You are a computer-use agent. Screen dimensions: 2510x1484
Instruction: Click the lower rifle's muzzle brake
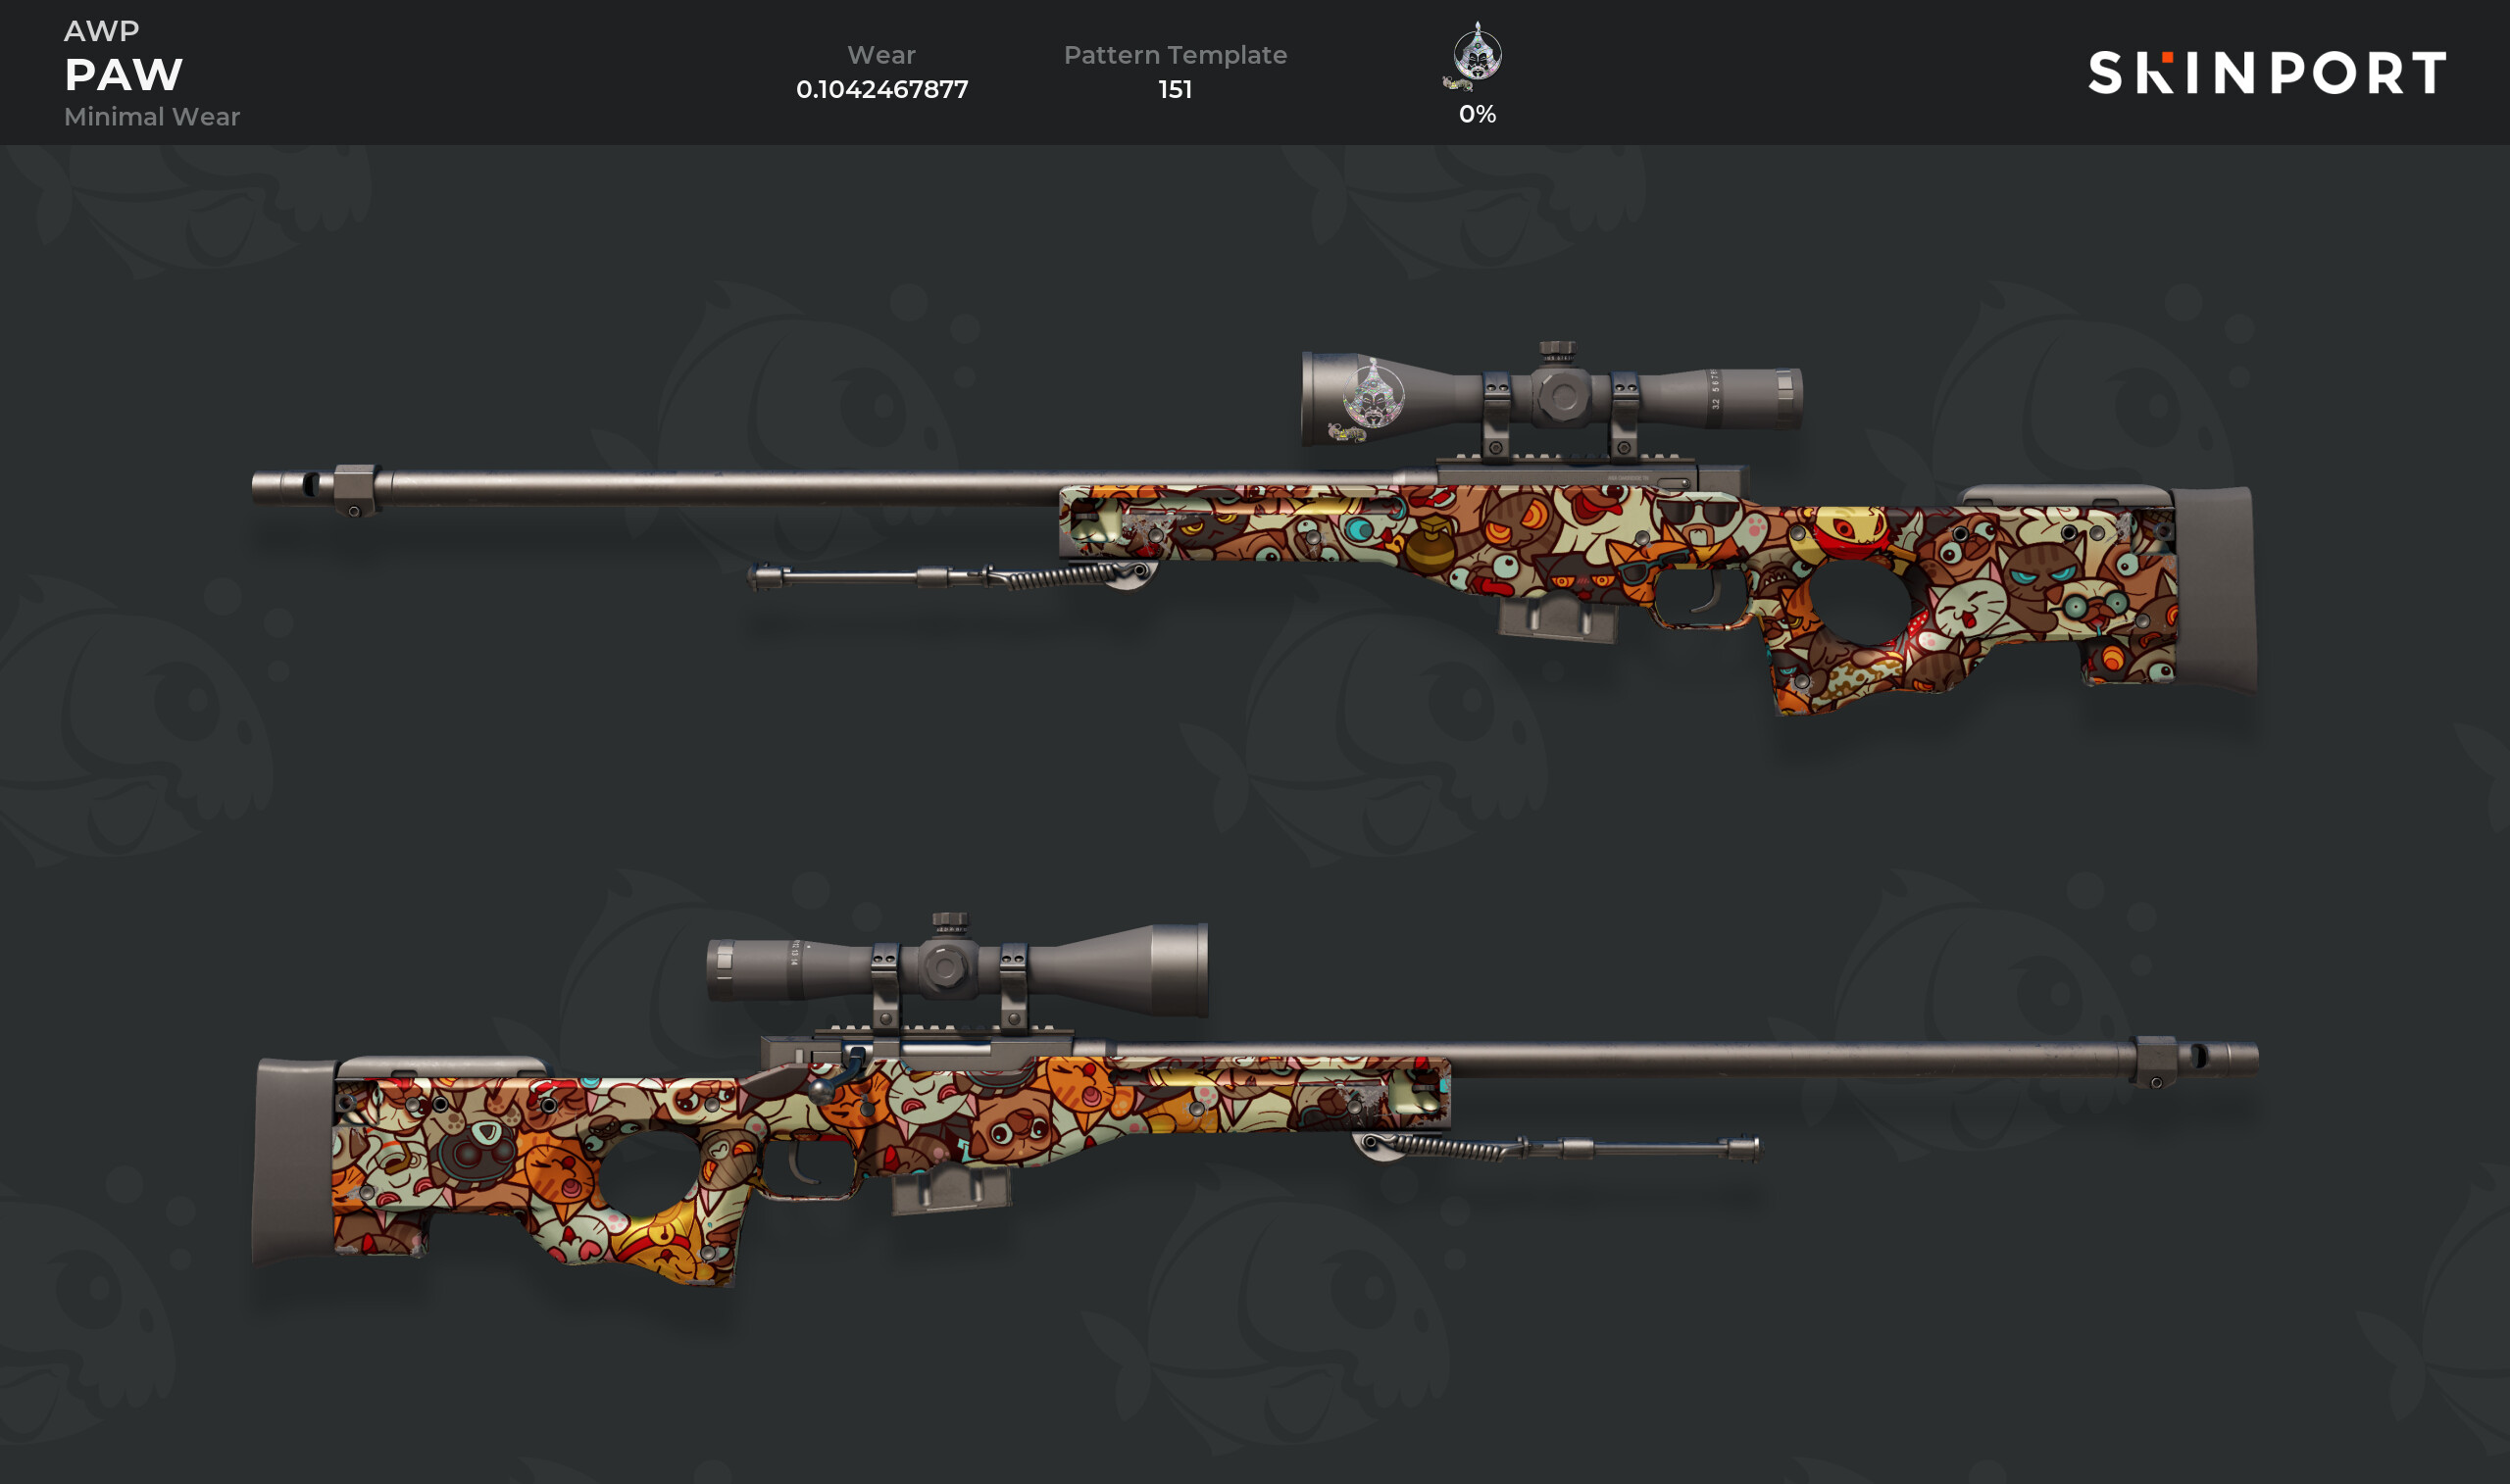(x=2195, y=1060)
